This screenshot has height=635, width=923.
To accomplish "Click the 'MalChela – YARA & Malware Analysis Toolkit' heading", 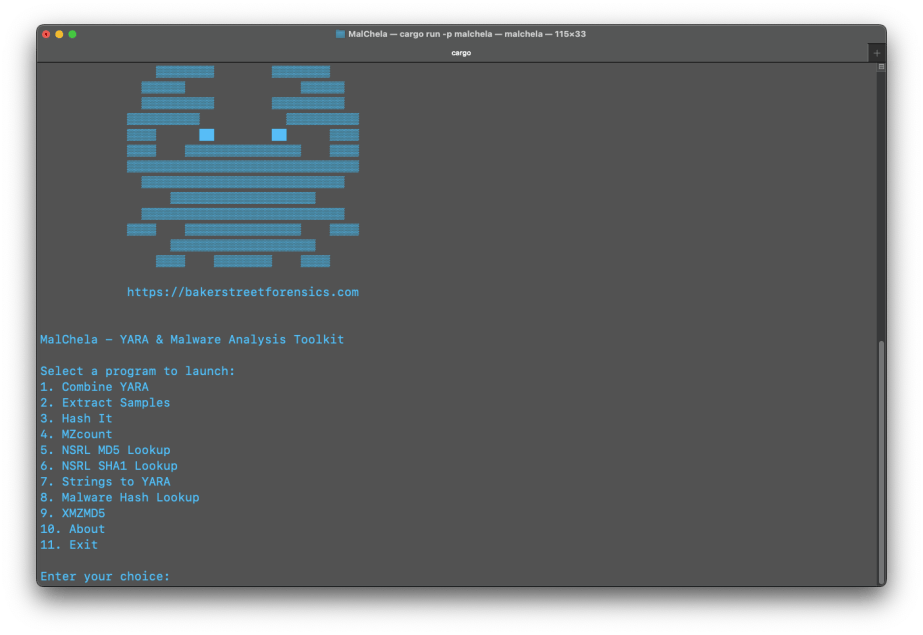I will click(192, 340).
